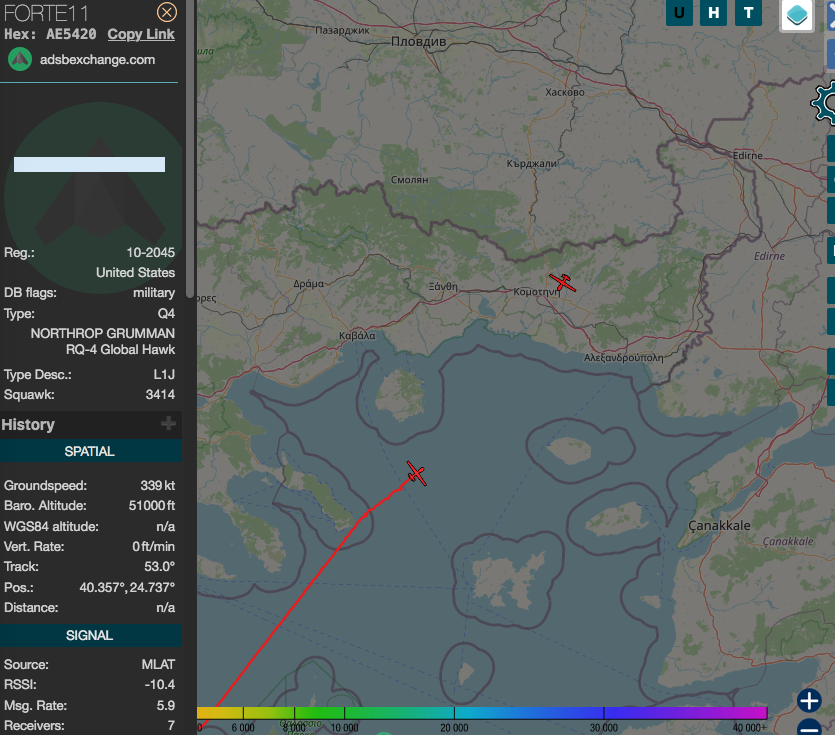Image resolution: width=835 pixels, height=735 pixels.
Task: Click the info panel vertical scrollbar
Action: point(190,149)
